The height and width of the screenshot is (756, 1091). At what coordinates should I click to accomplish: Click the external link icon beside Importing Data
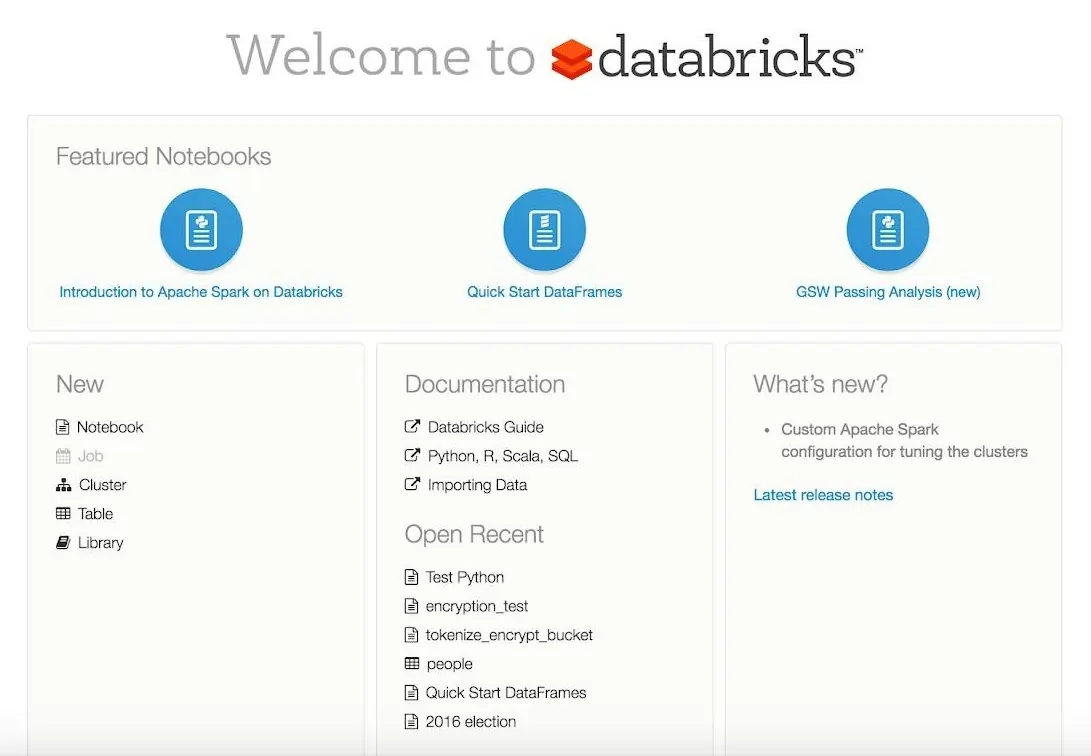click(412, 484)
